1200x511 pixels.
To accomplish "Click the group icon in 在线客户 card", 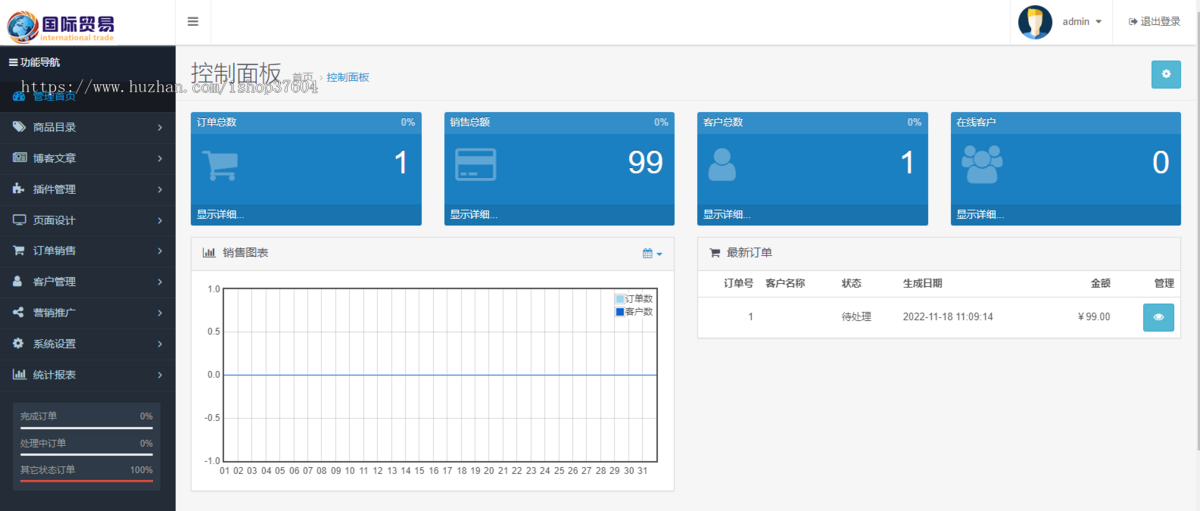I will coord(982,165).
